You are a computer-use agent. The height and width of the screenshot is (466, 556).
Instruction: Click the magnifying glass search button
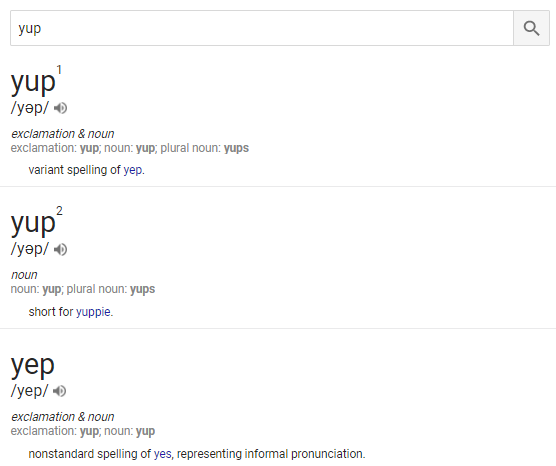click(x=531, y=28)
